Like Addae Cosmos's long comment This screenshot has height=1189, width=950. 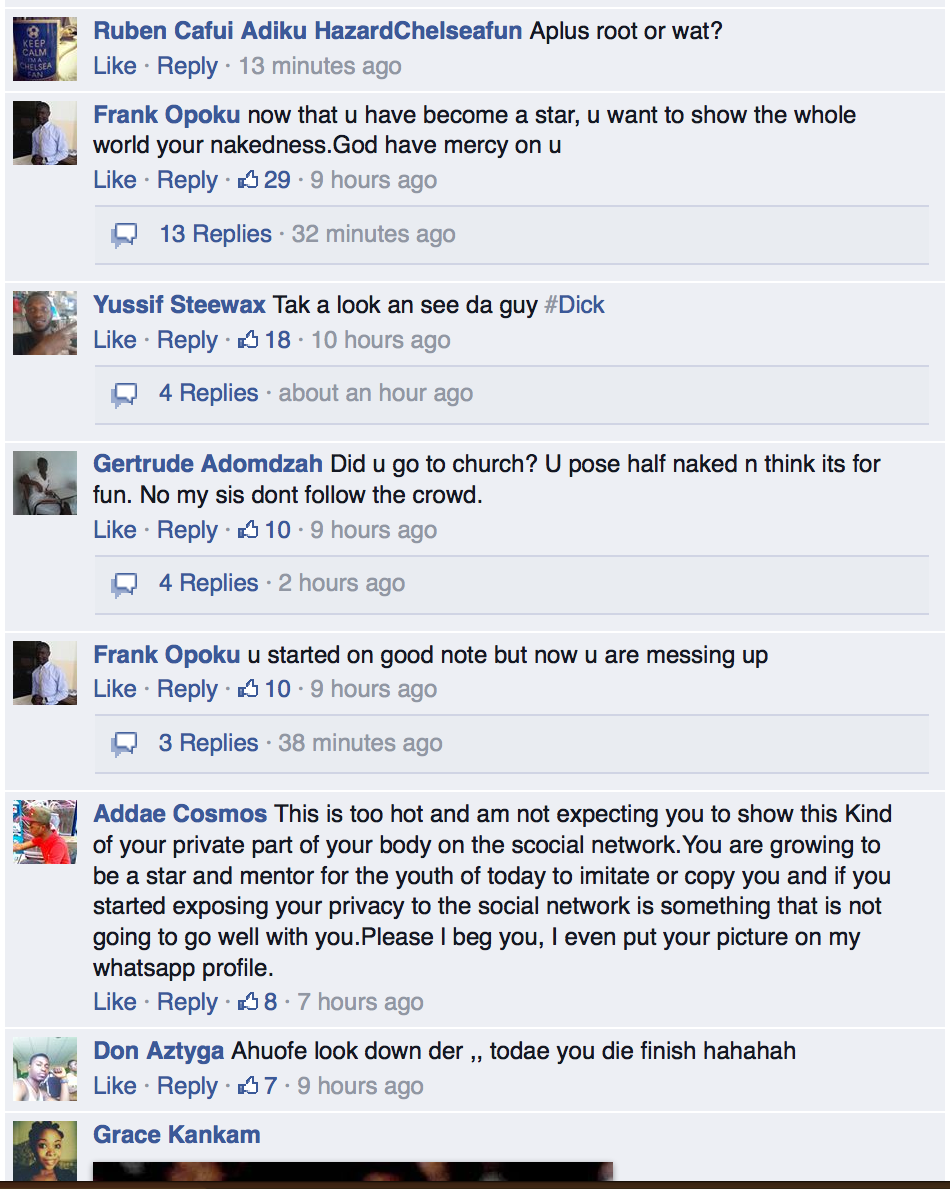(114, 1002)
